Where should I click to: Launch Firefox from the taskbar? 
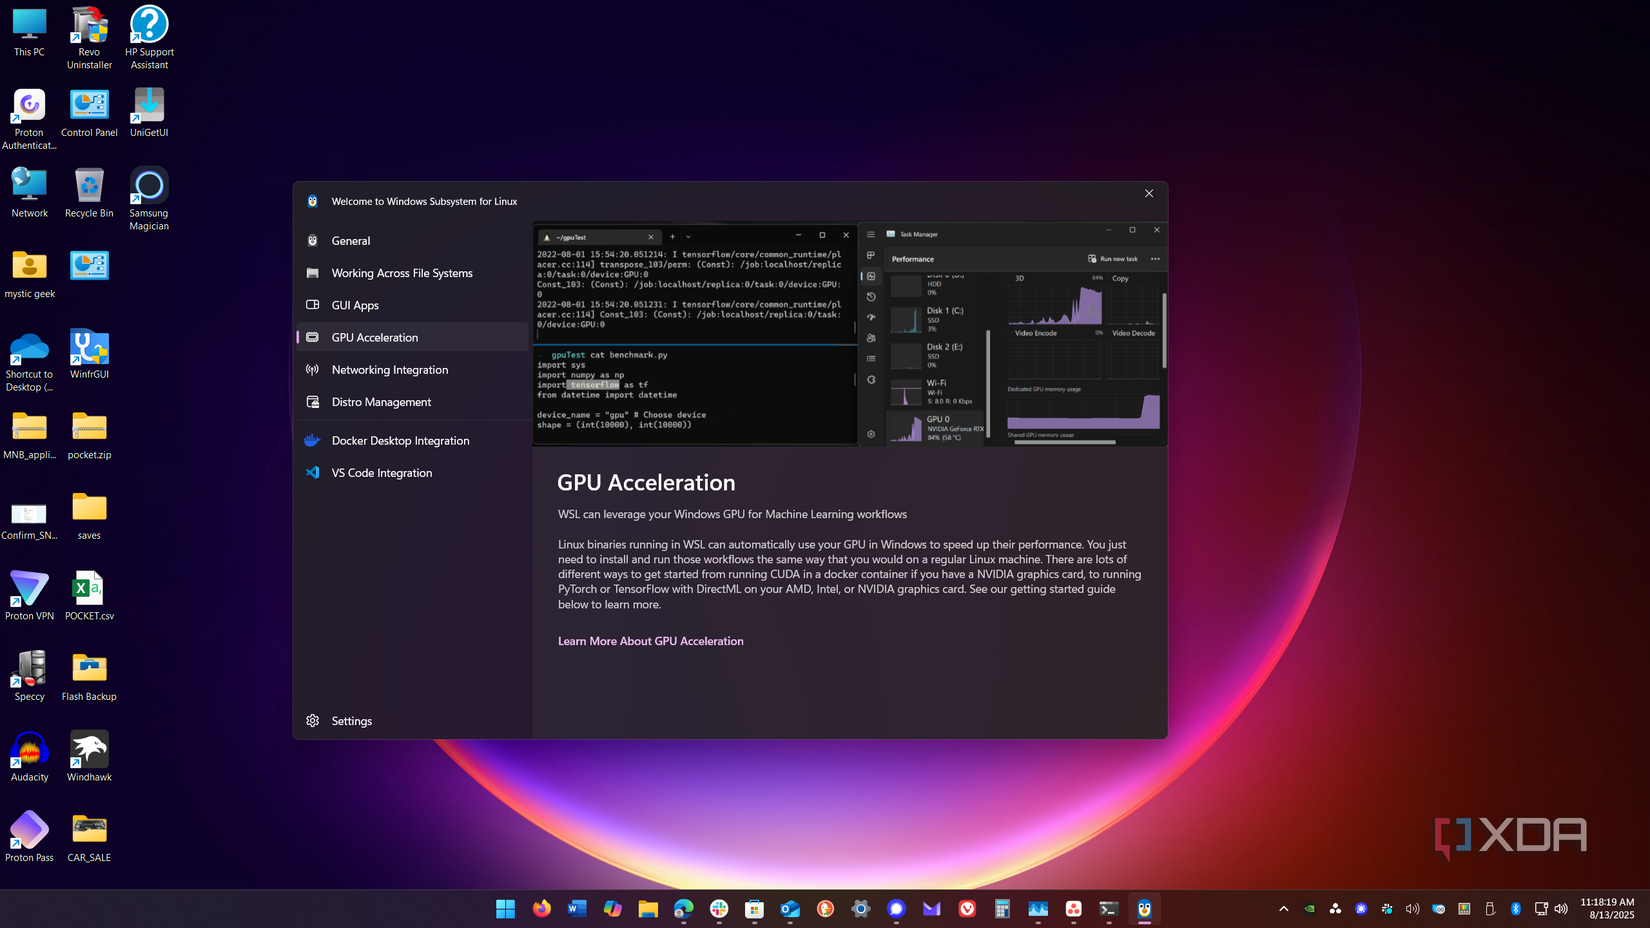[x=541, y=909]
